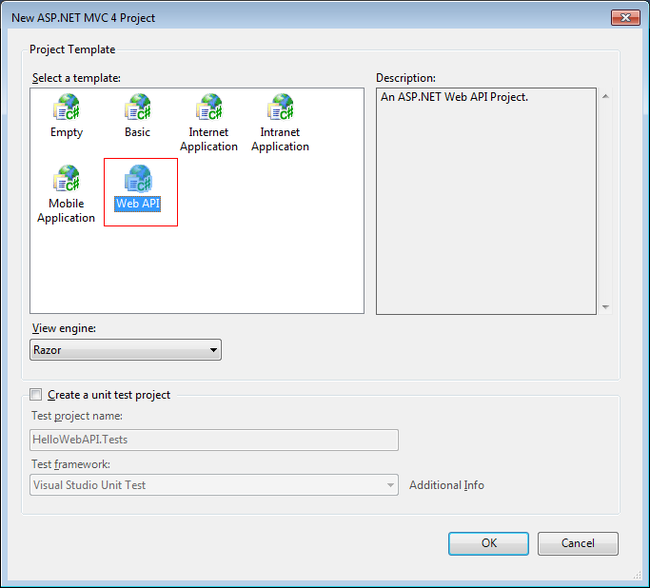
Task: Click the Cancel button
Action: point(578,544)
